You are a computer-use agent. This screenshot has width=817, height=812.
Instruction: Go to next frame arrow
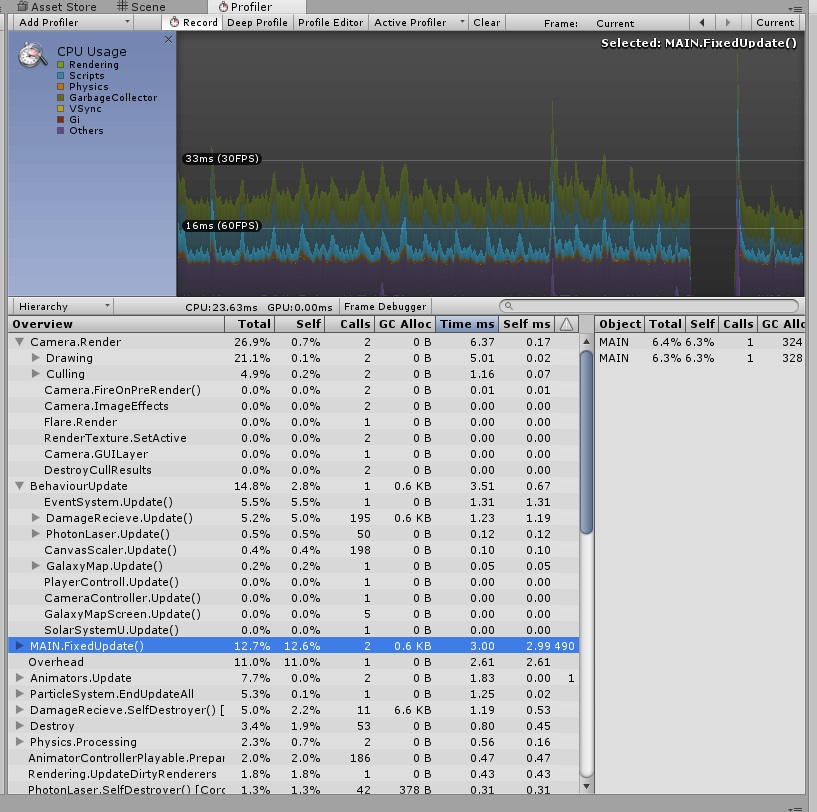coord(727,22)
